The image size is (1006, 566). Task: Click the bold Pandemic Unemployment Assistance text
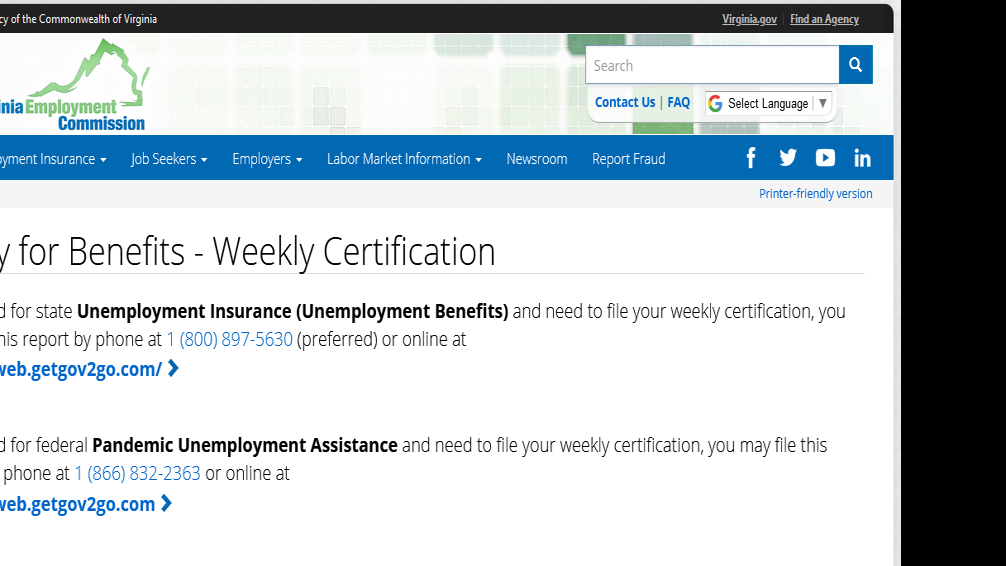(244, 445)
